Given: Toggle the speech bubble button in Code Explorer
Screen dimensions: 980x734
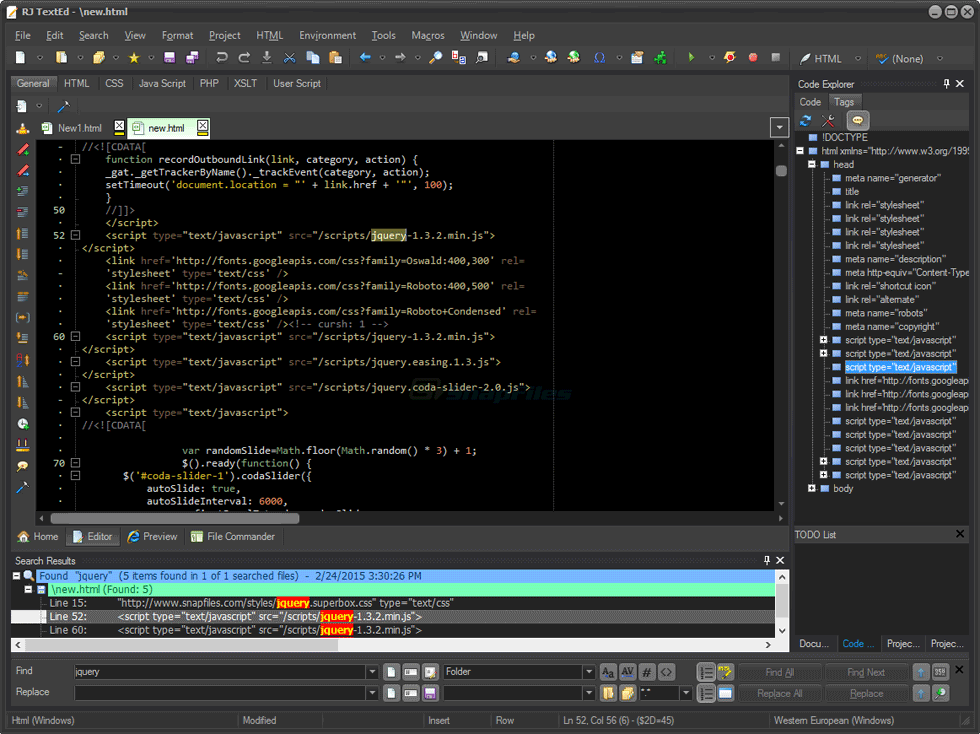Looking at the screenshot, I should coord(857,121).
